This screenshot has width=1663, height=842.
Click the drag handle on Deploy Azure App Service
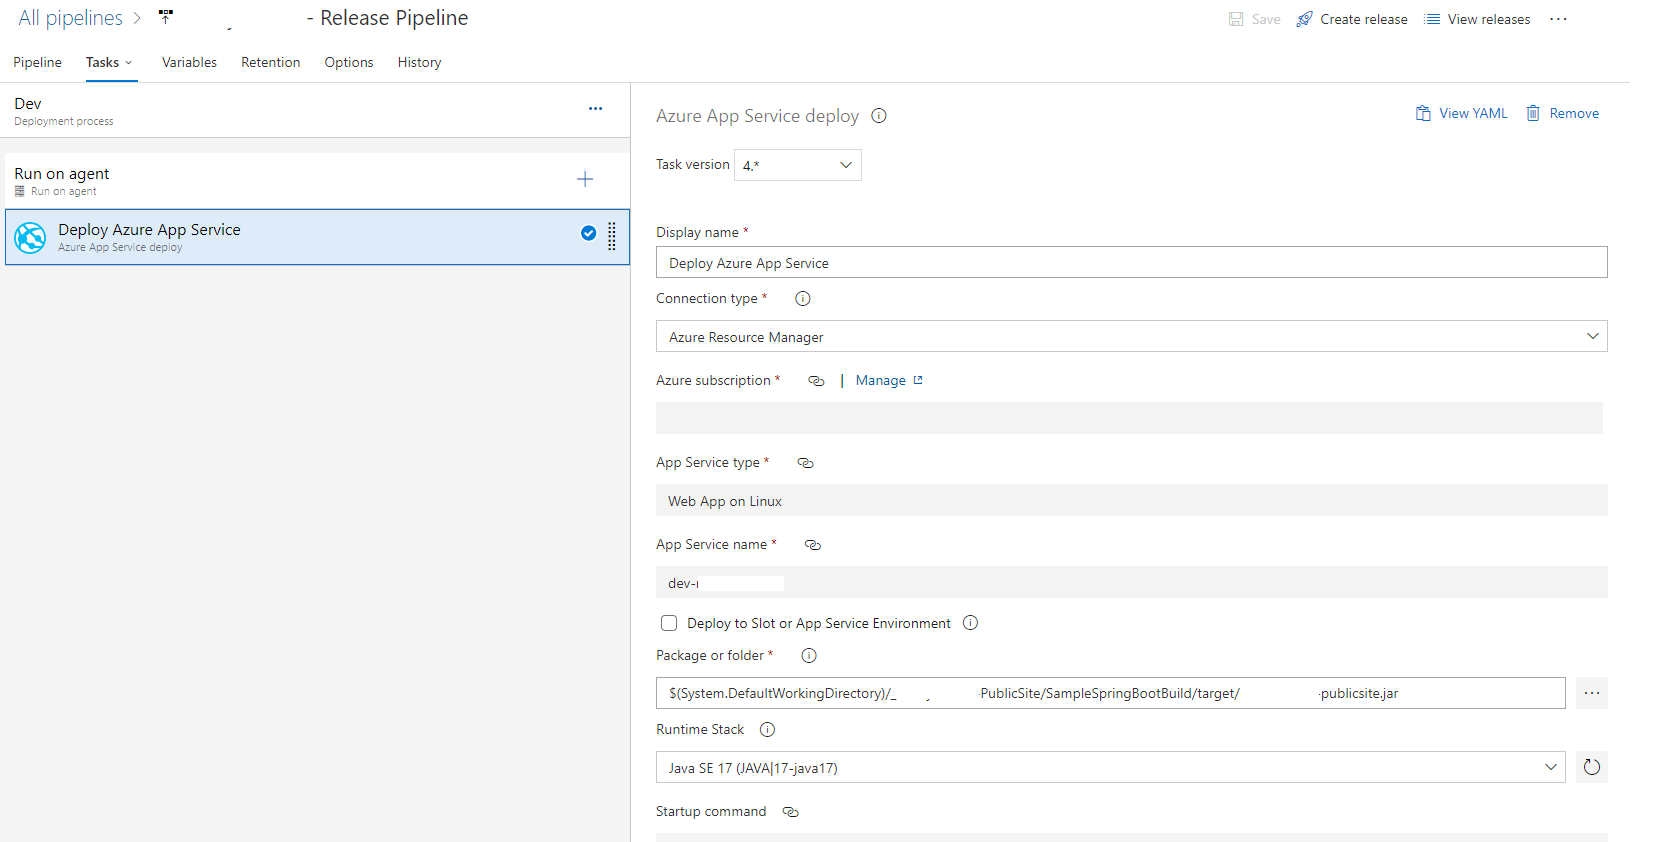[x=612, y=236]
